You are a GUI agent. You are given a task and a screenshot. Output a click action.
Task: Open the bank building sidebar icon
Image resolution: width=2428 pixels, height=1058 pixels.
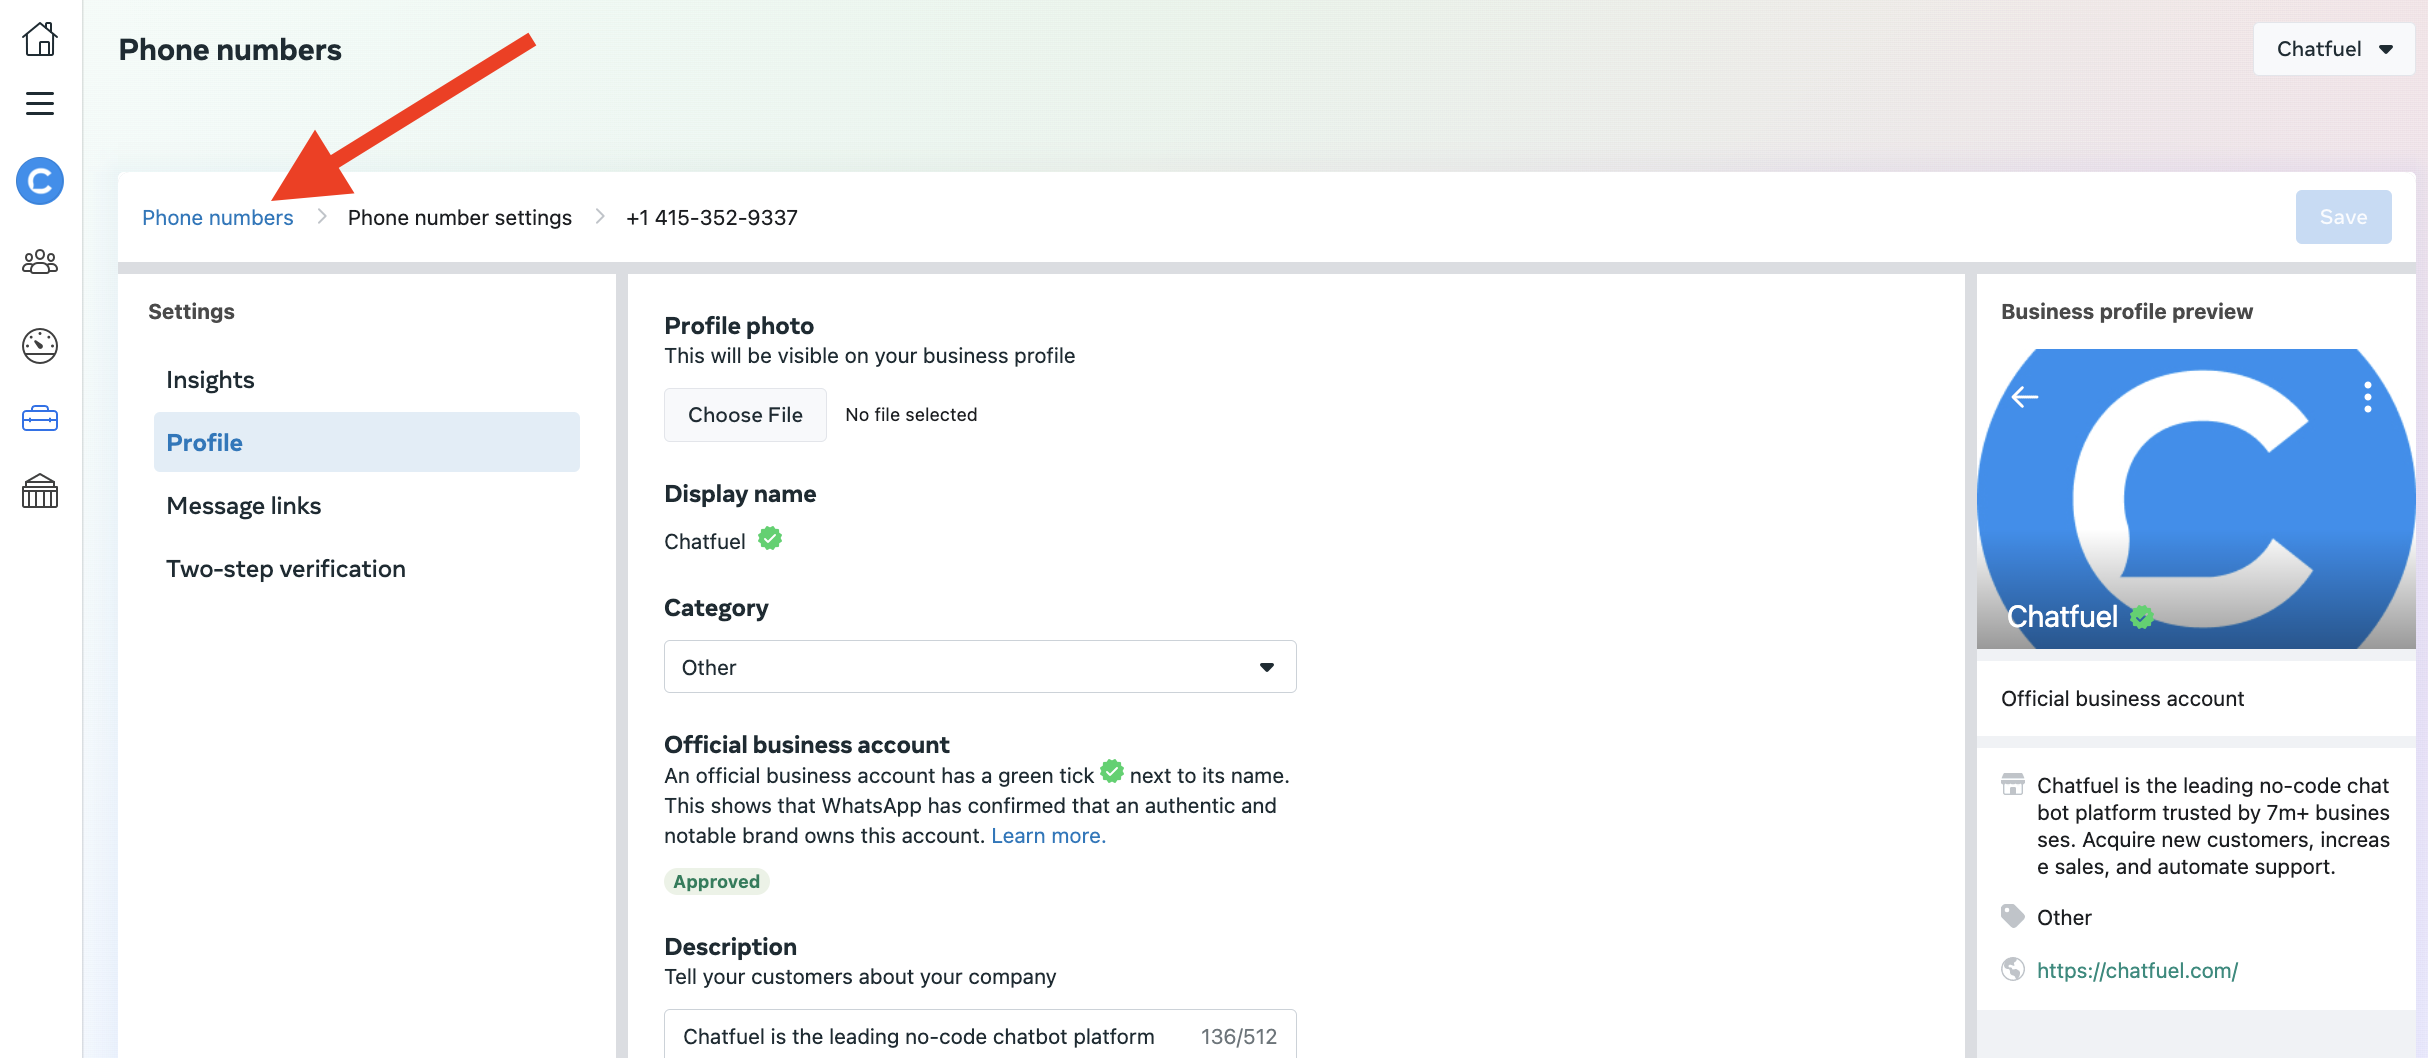[40, 491]
